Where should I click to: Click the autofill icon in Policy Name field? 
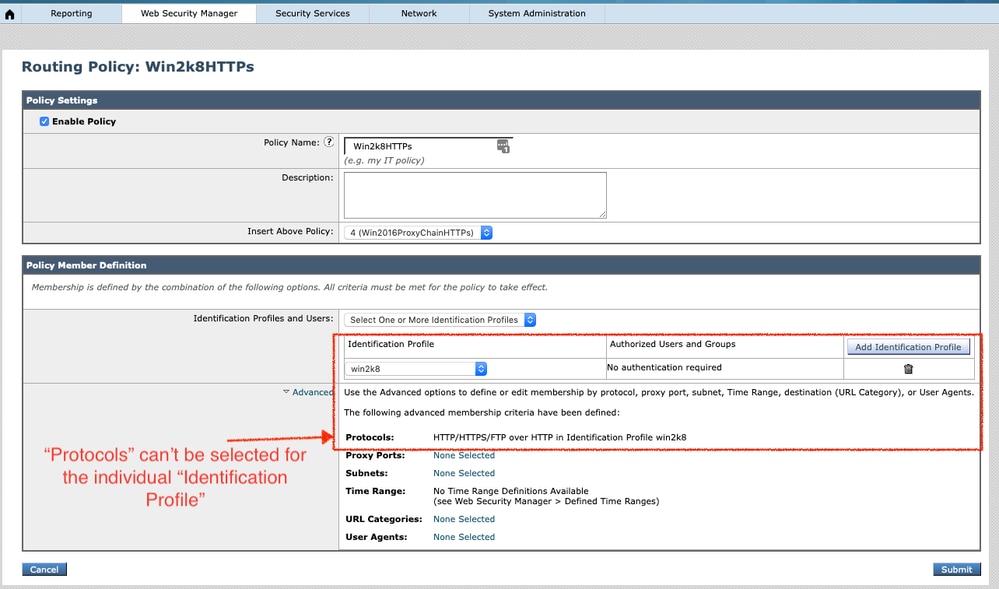(503, 147)
